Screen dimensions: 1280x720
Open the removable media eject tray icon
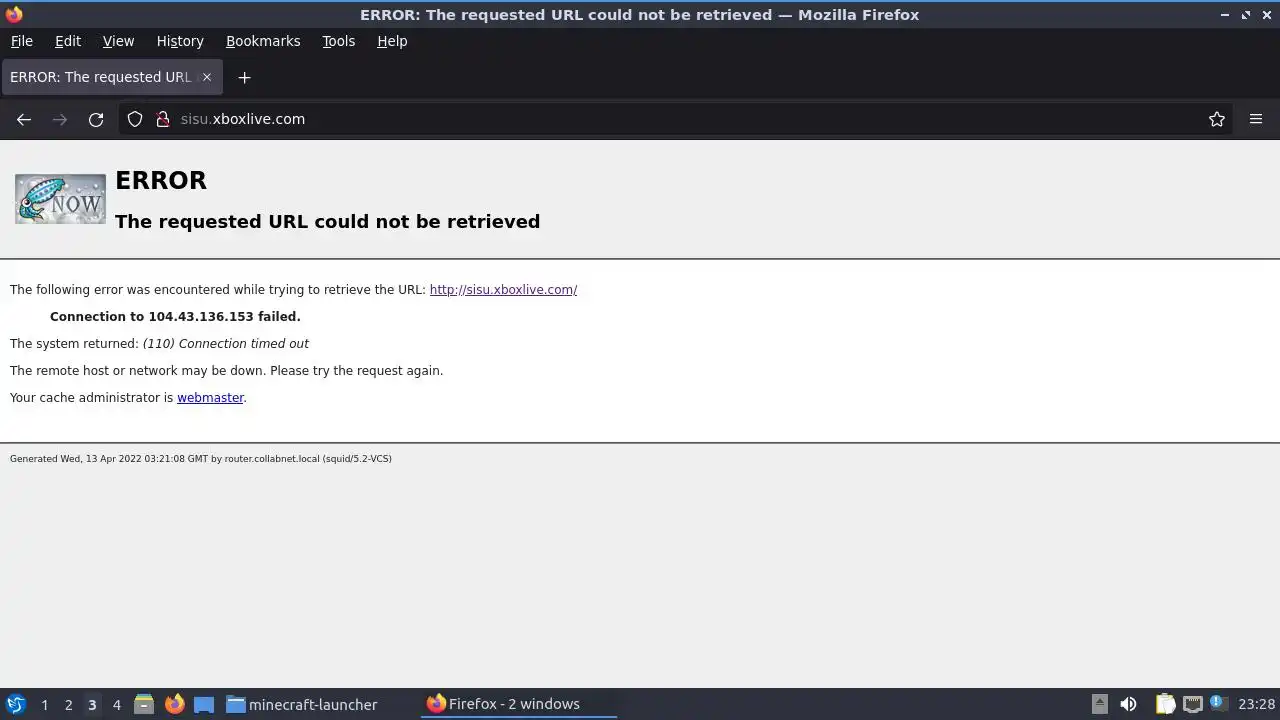coord(1100,704)
